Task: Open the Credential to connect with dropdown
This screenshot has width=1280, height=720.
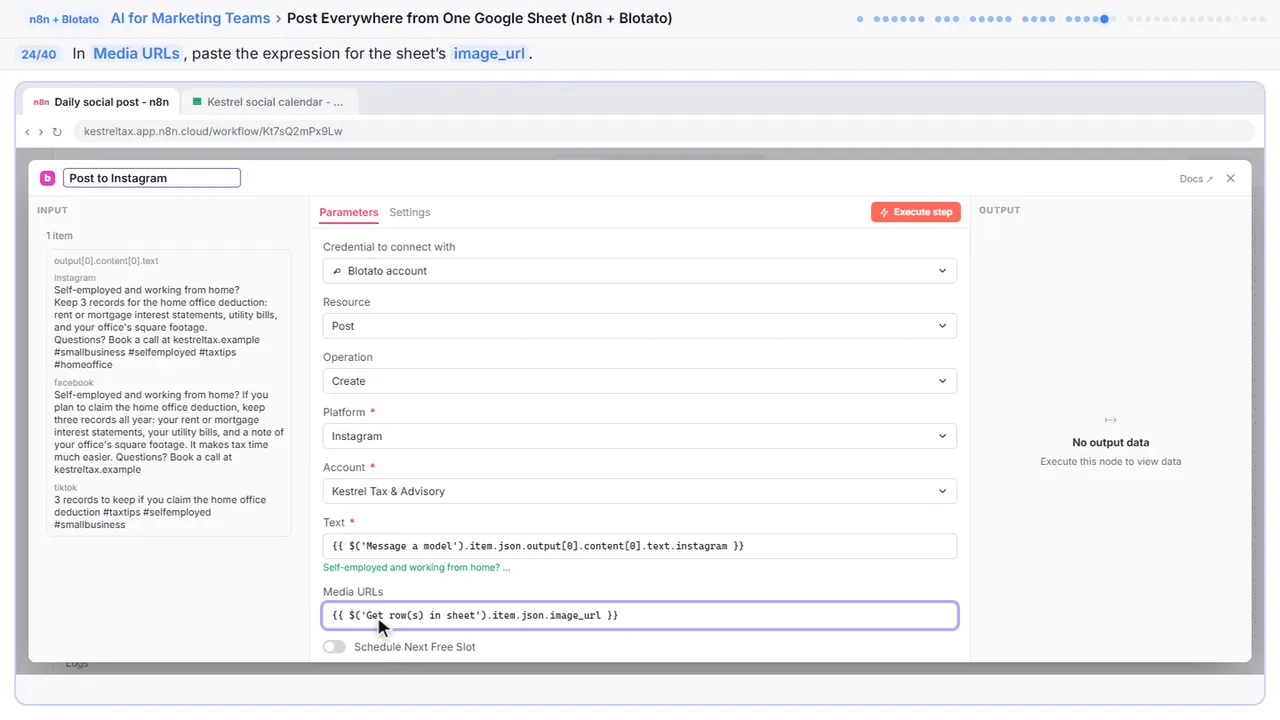Action: [x=640, y=271]
